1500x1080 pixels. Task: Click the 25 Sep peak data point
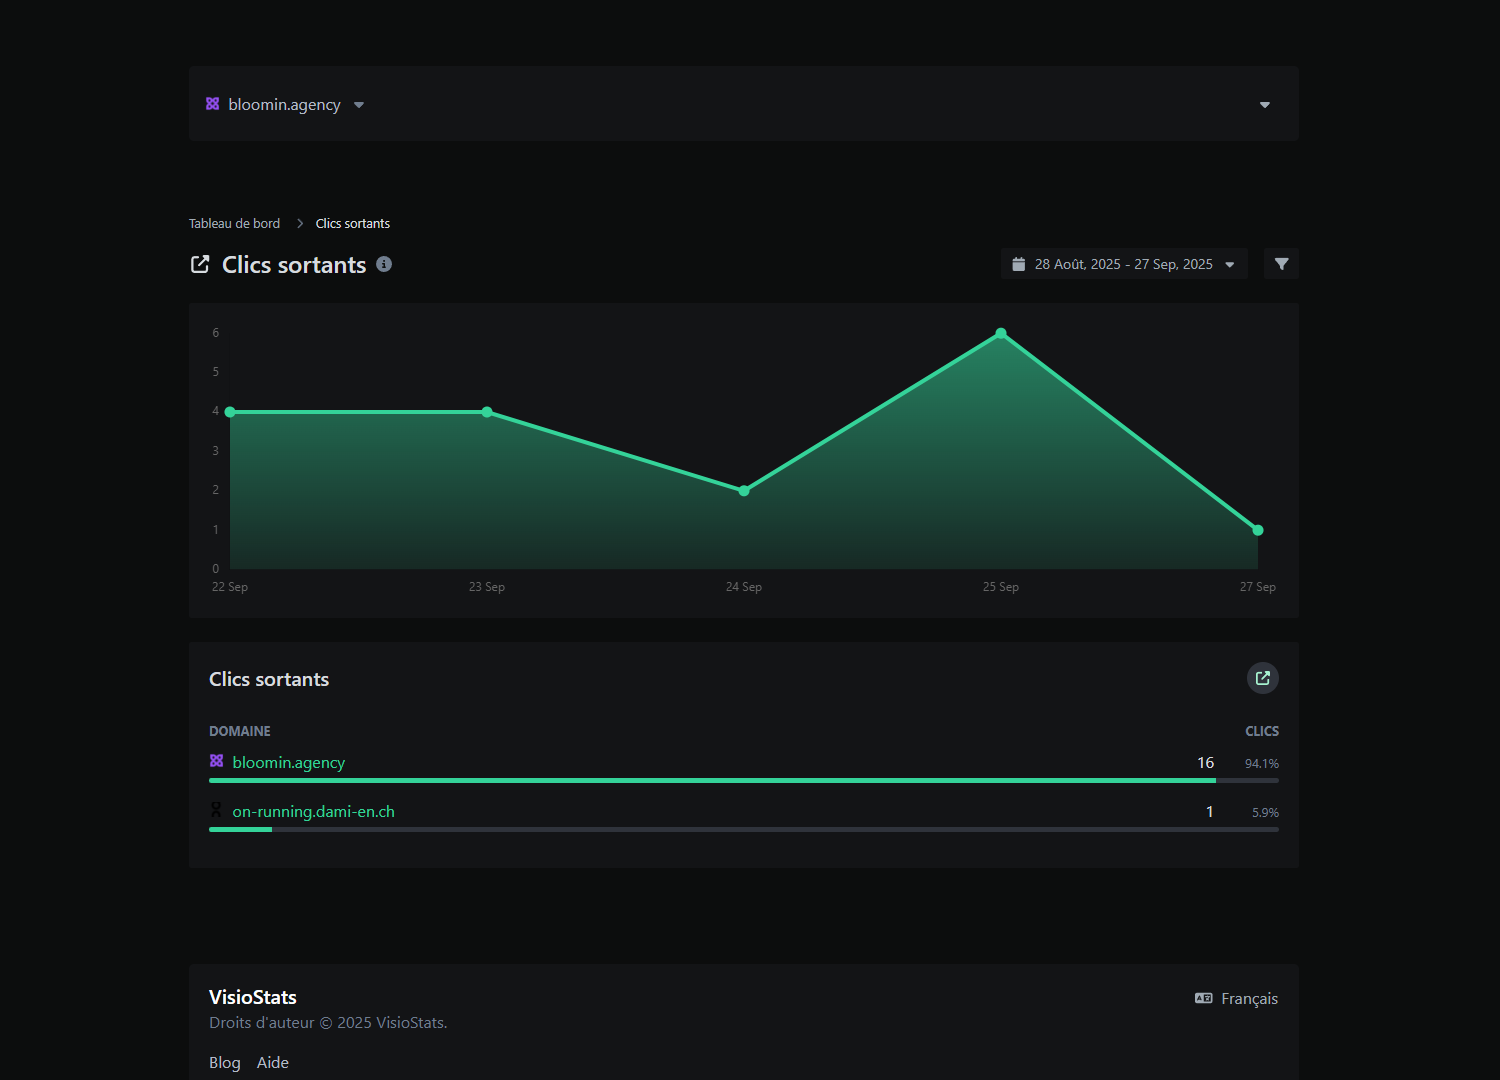click(1000, 333)
